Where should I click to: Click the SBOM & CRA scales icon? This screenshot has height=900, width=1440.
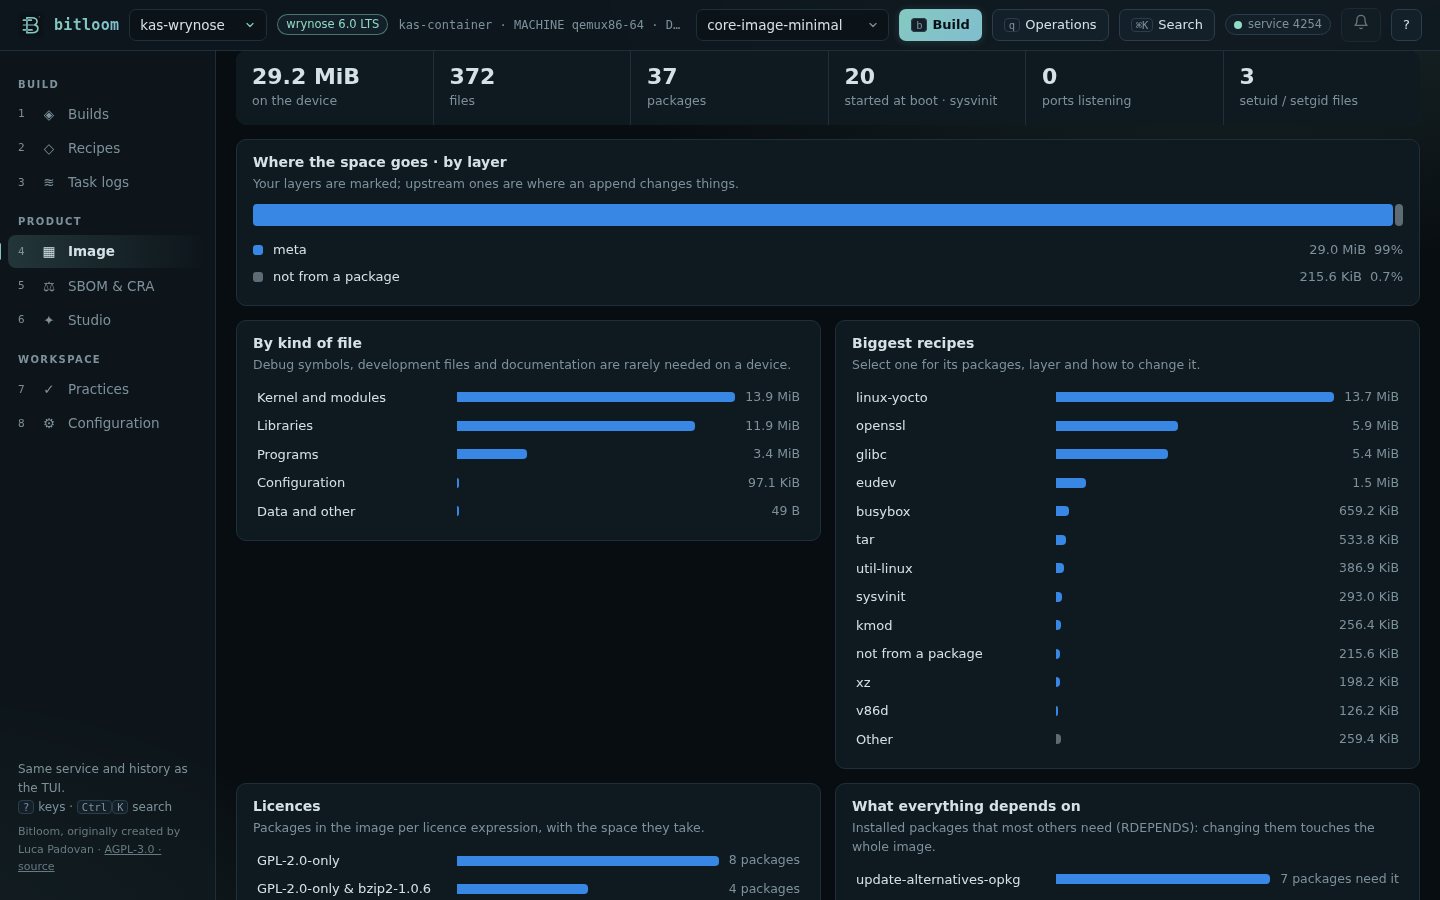pos(49,287)
